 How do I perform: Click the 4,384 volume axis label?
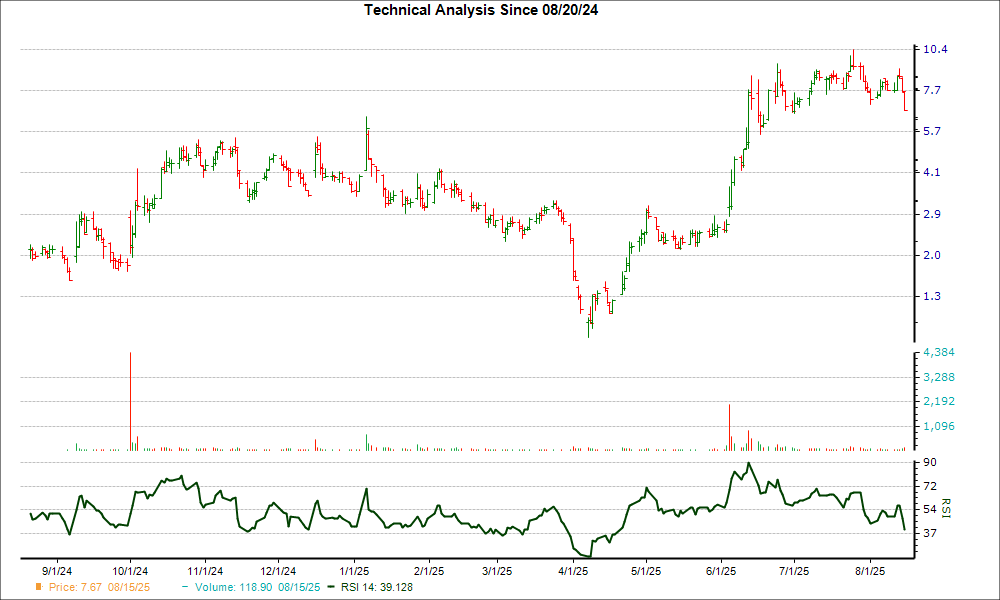click(x=939, y=353)
